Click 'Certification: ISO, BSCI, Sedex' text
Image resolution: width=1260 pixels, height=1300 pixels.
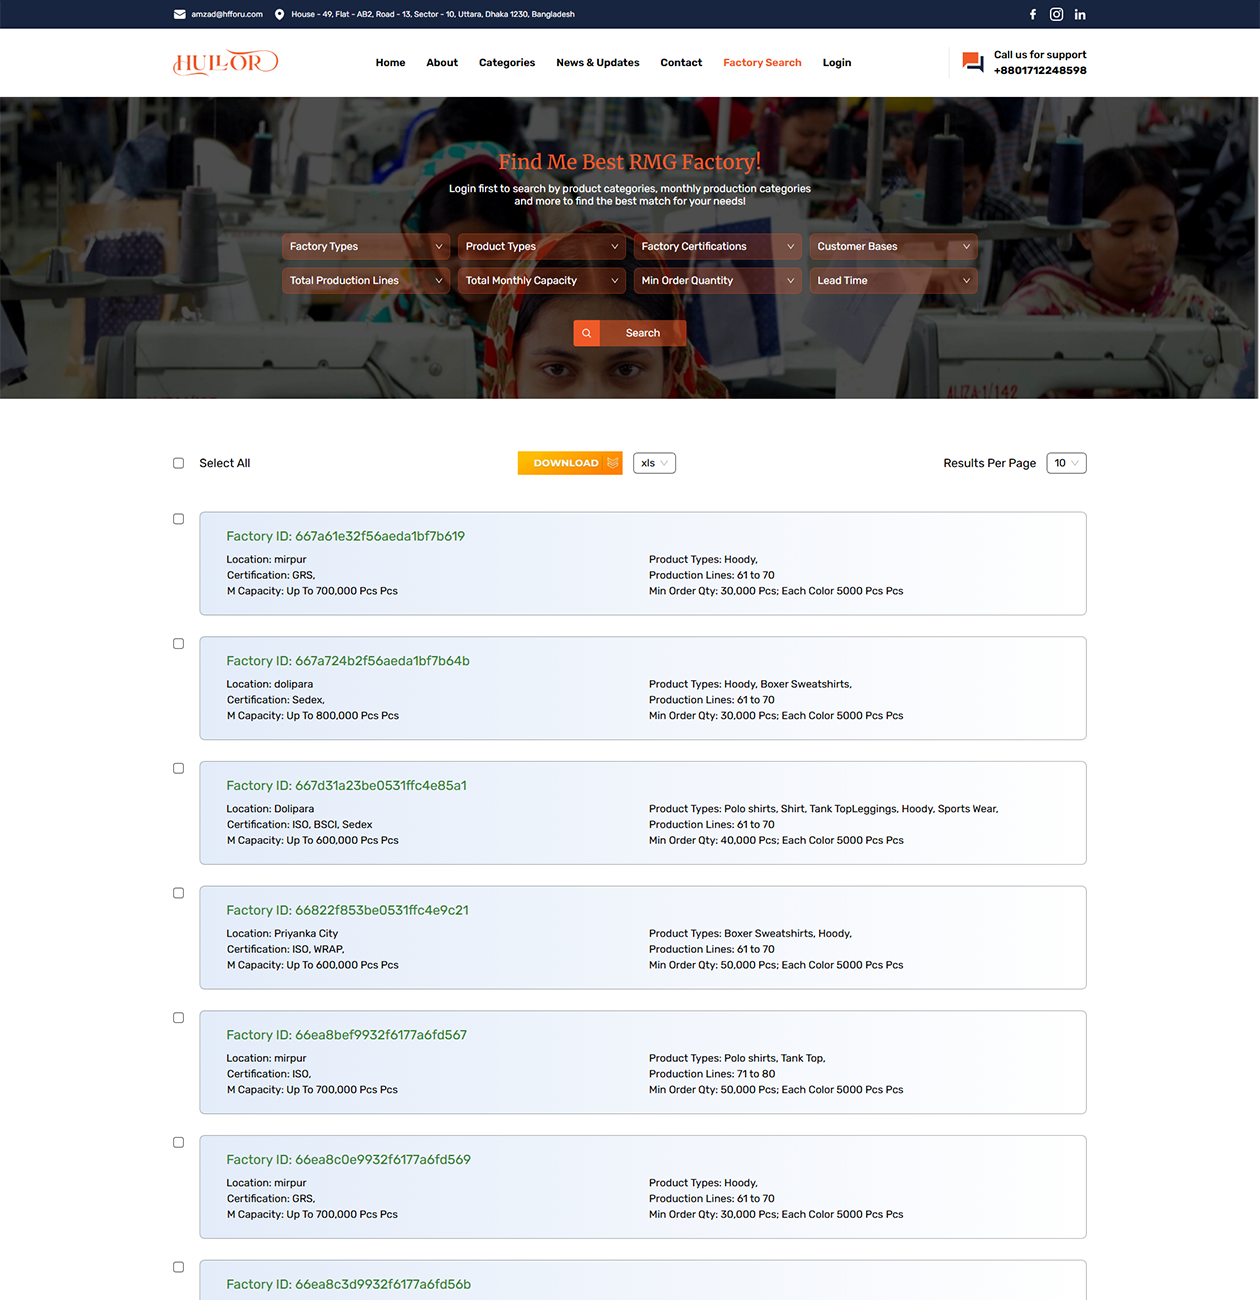[x=299, y=825]
